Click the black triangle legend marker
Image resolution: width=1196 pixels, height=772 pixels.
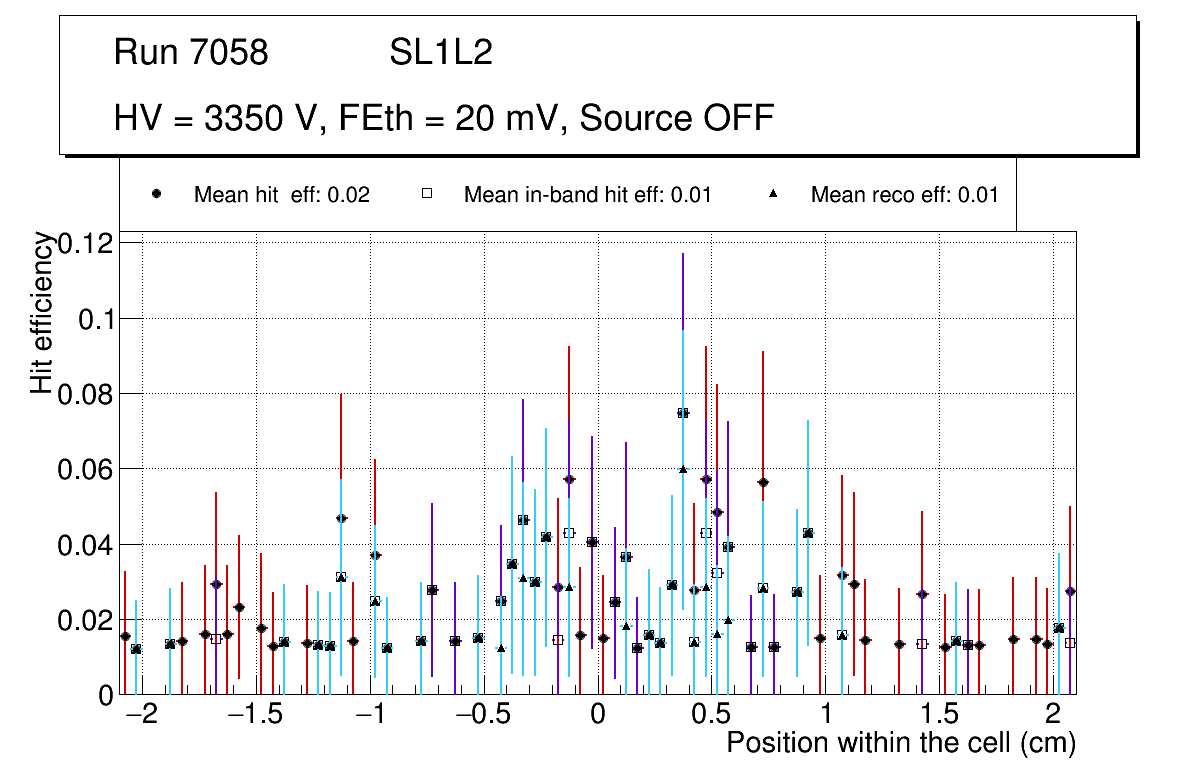tap(773, 195)
